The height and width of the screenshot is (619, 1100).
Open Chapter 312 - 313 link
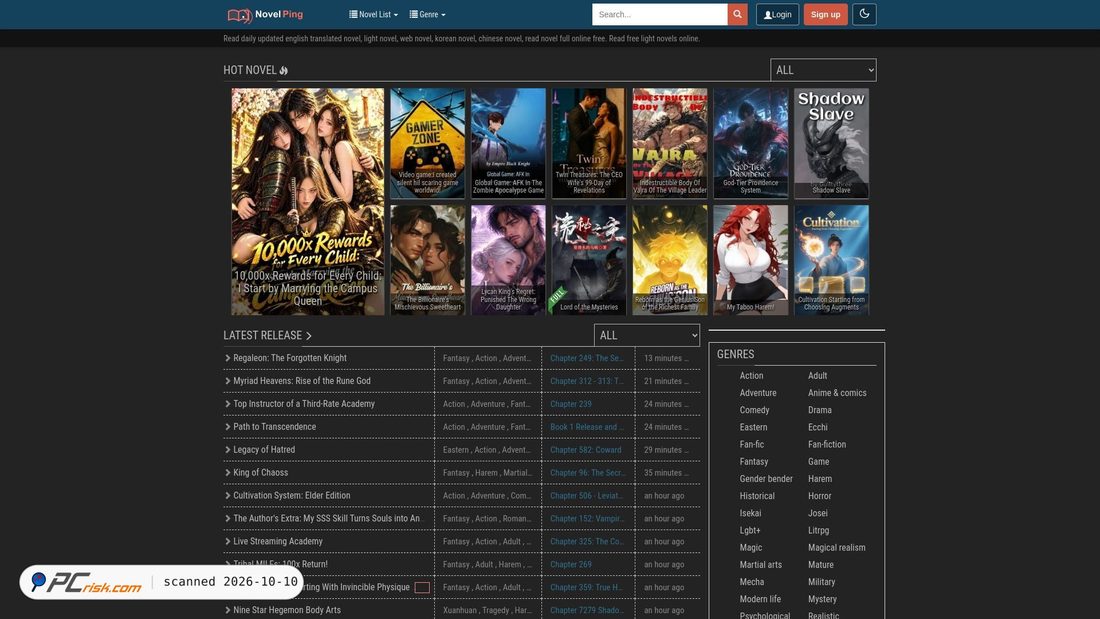point(586,381)
